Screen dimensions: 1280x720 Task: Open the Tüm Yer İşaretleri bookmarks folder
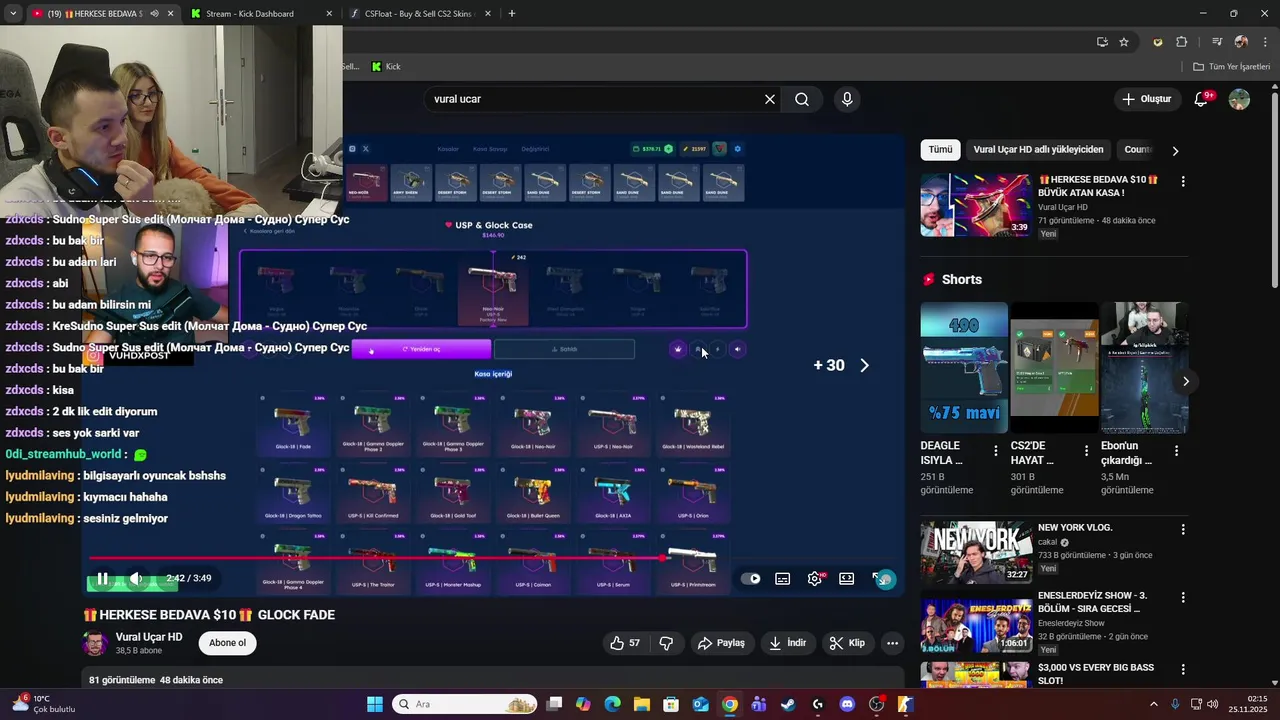coord(1231,66)
